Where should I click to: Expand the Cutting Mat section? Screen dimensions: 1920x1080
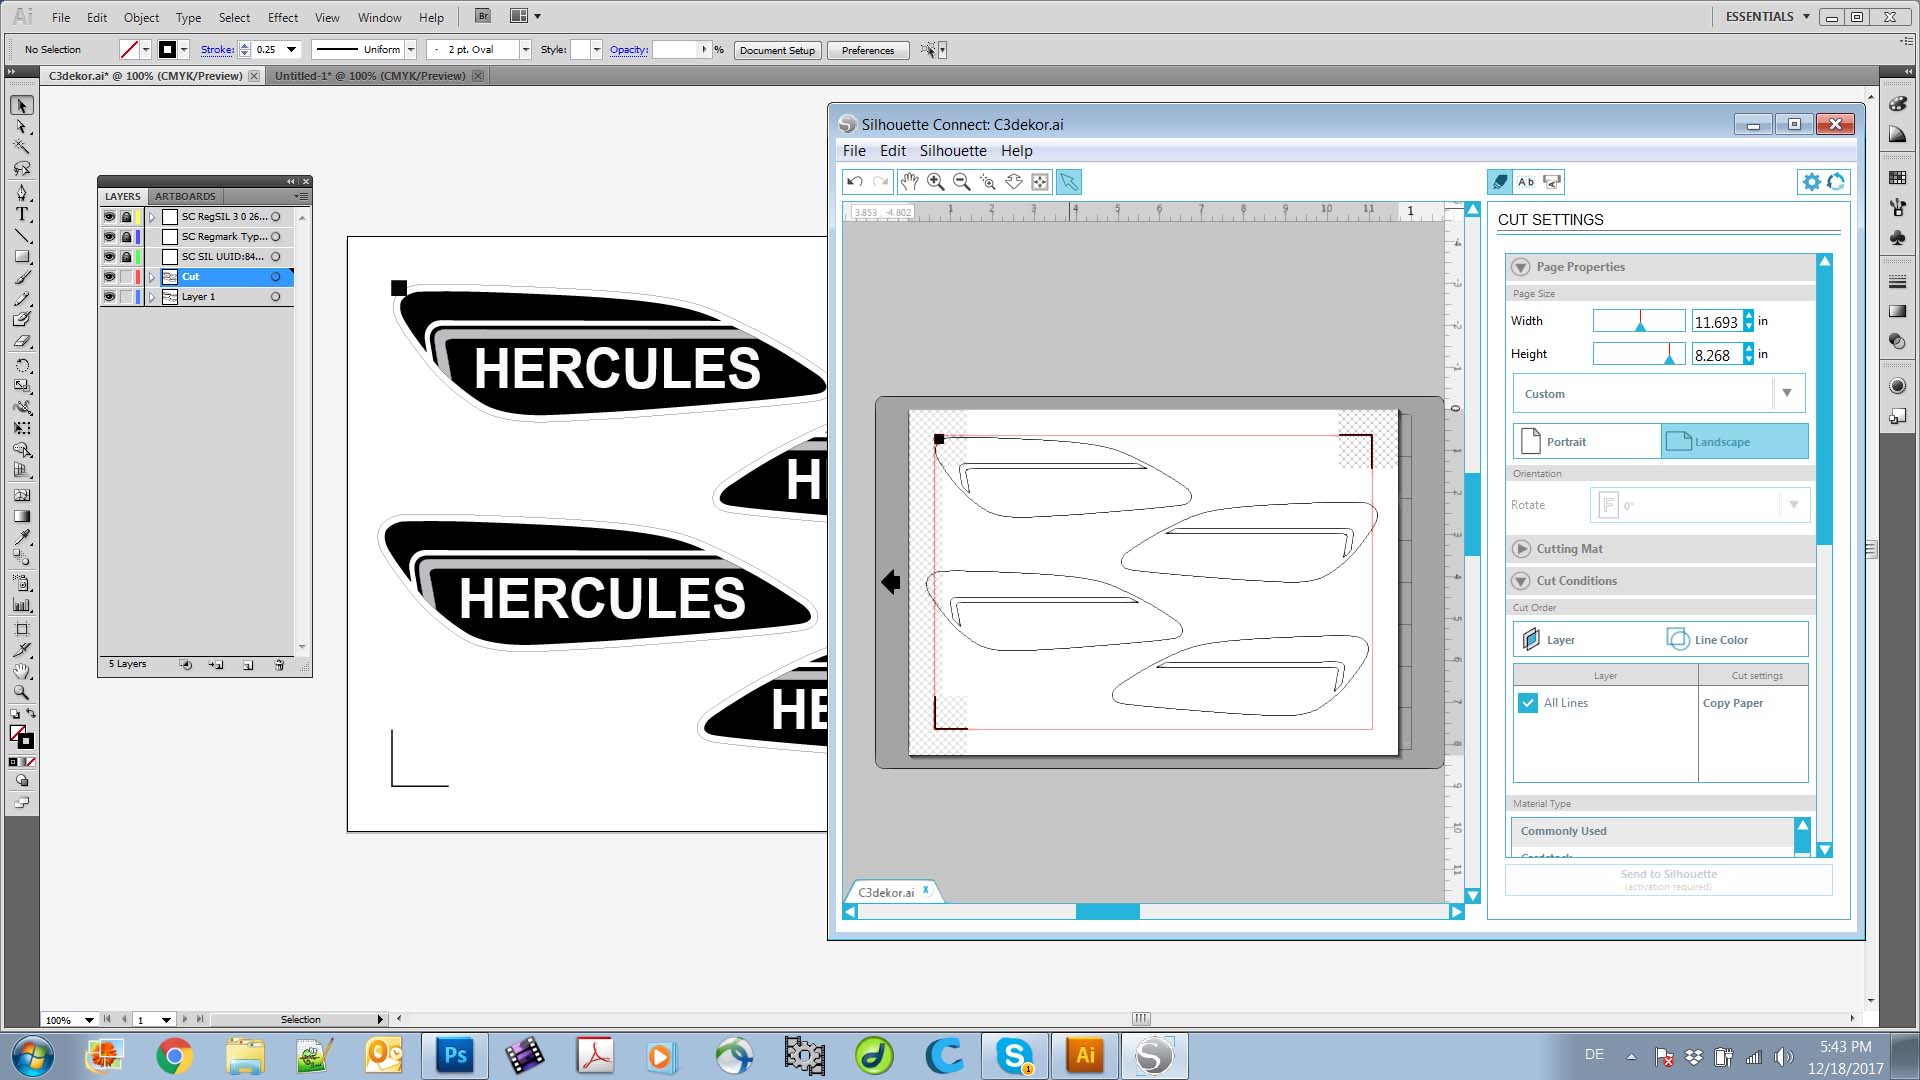click(x=1521, y=549)
